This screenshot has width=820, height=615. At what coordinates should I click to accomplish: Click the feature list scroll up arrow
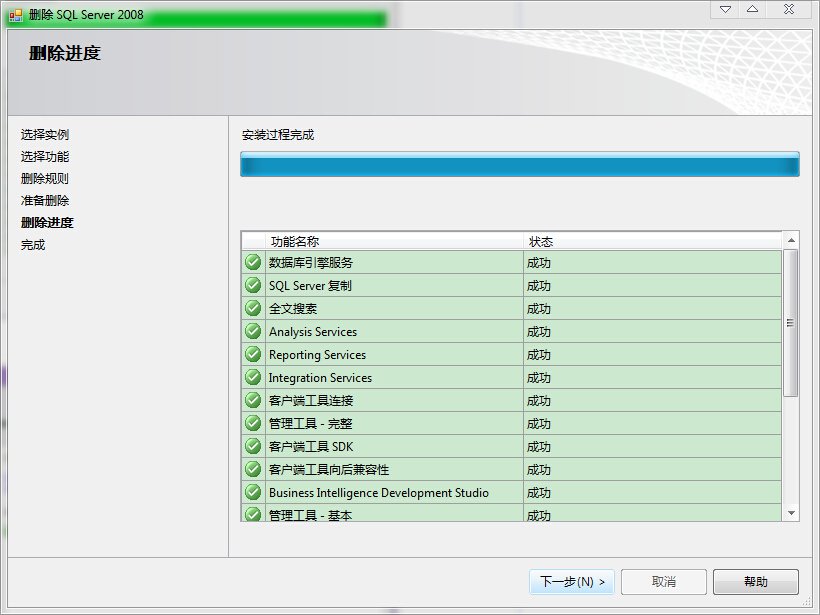coord(791,240)
